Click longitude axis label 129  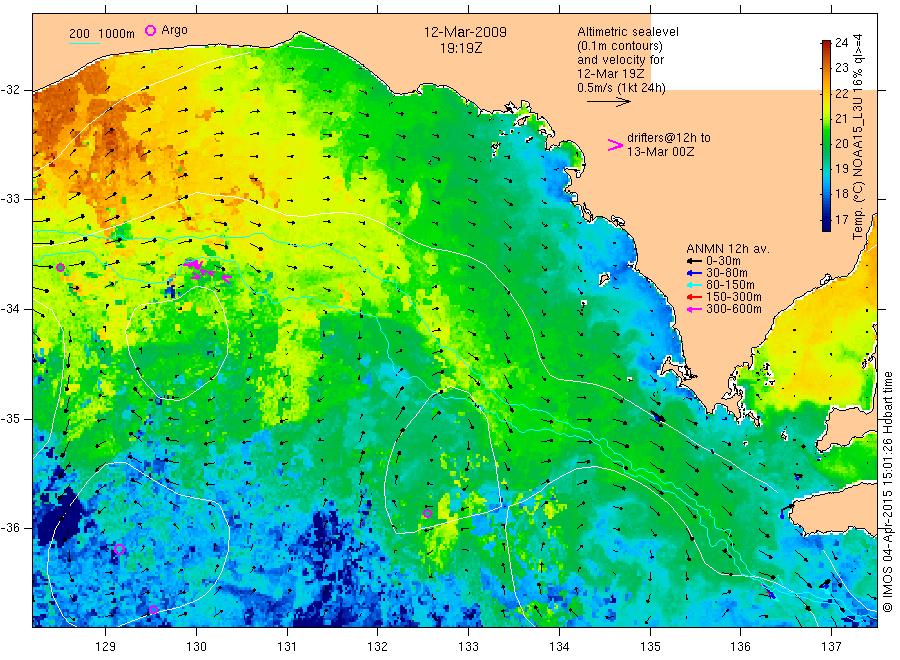[106, 647]
